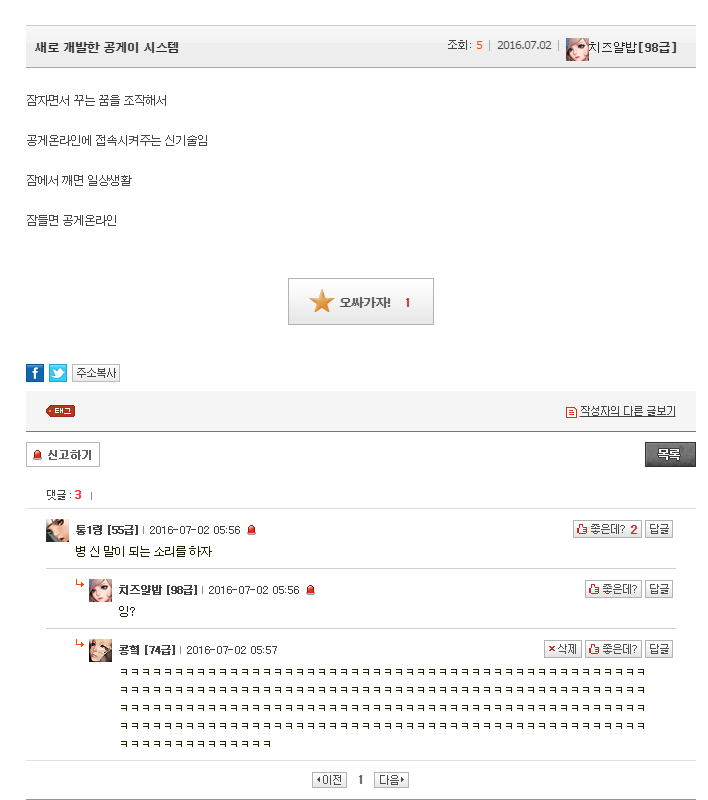Like 통1령's comment with 좋은데? 2
The image size is (708, 800).
point(607,529)
